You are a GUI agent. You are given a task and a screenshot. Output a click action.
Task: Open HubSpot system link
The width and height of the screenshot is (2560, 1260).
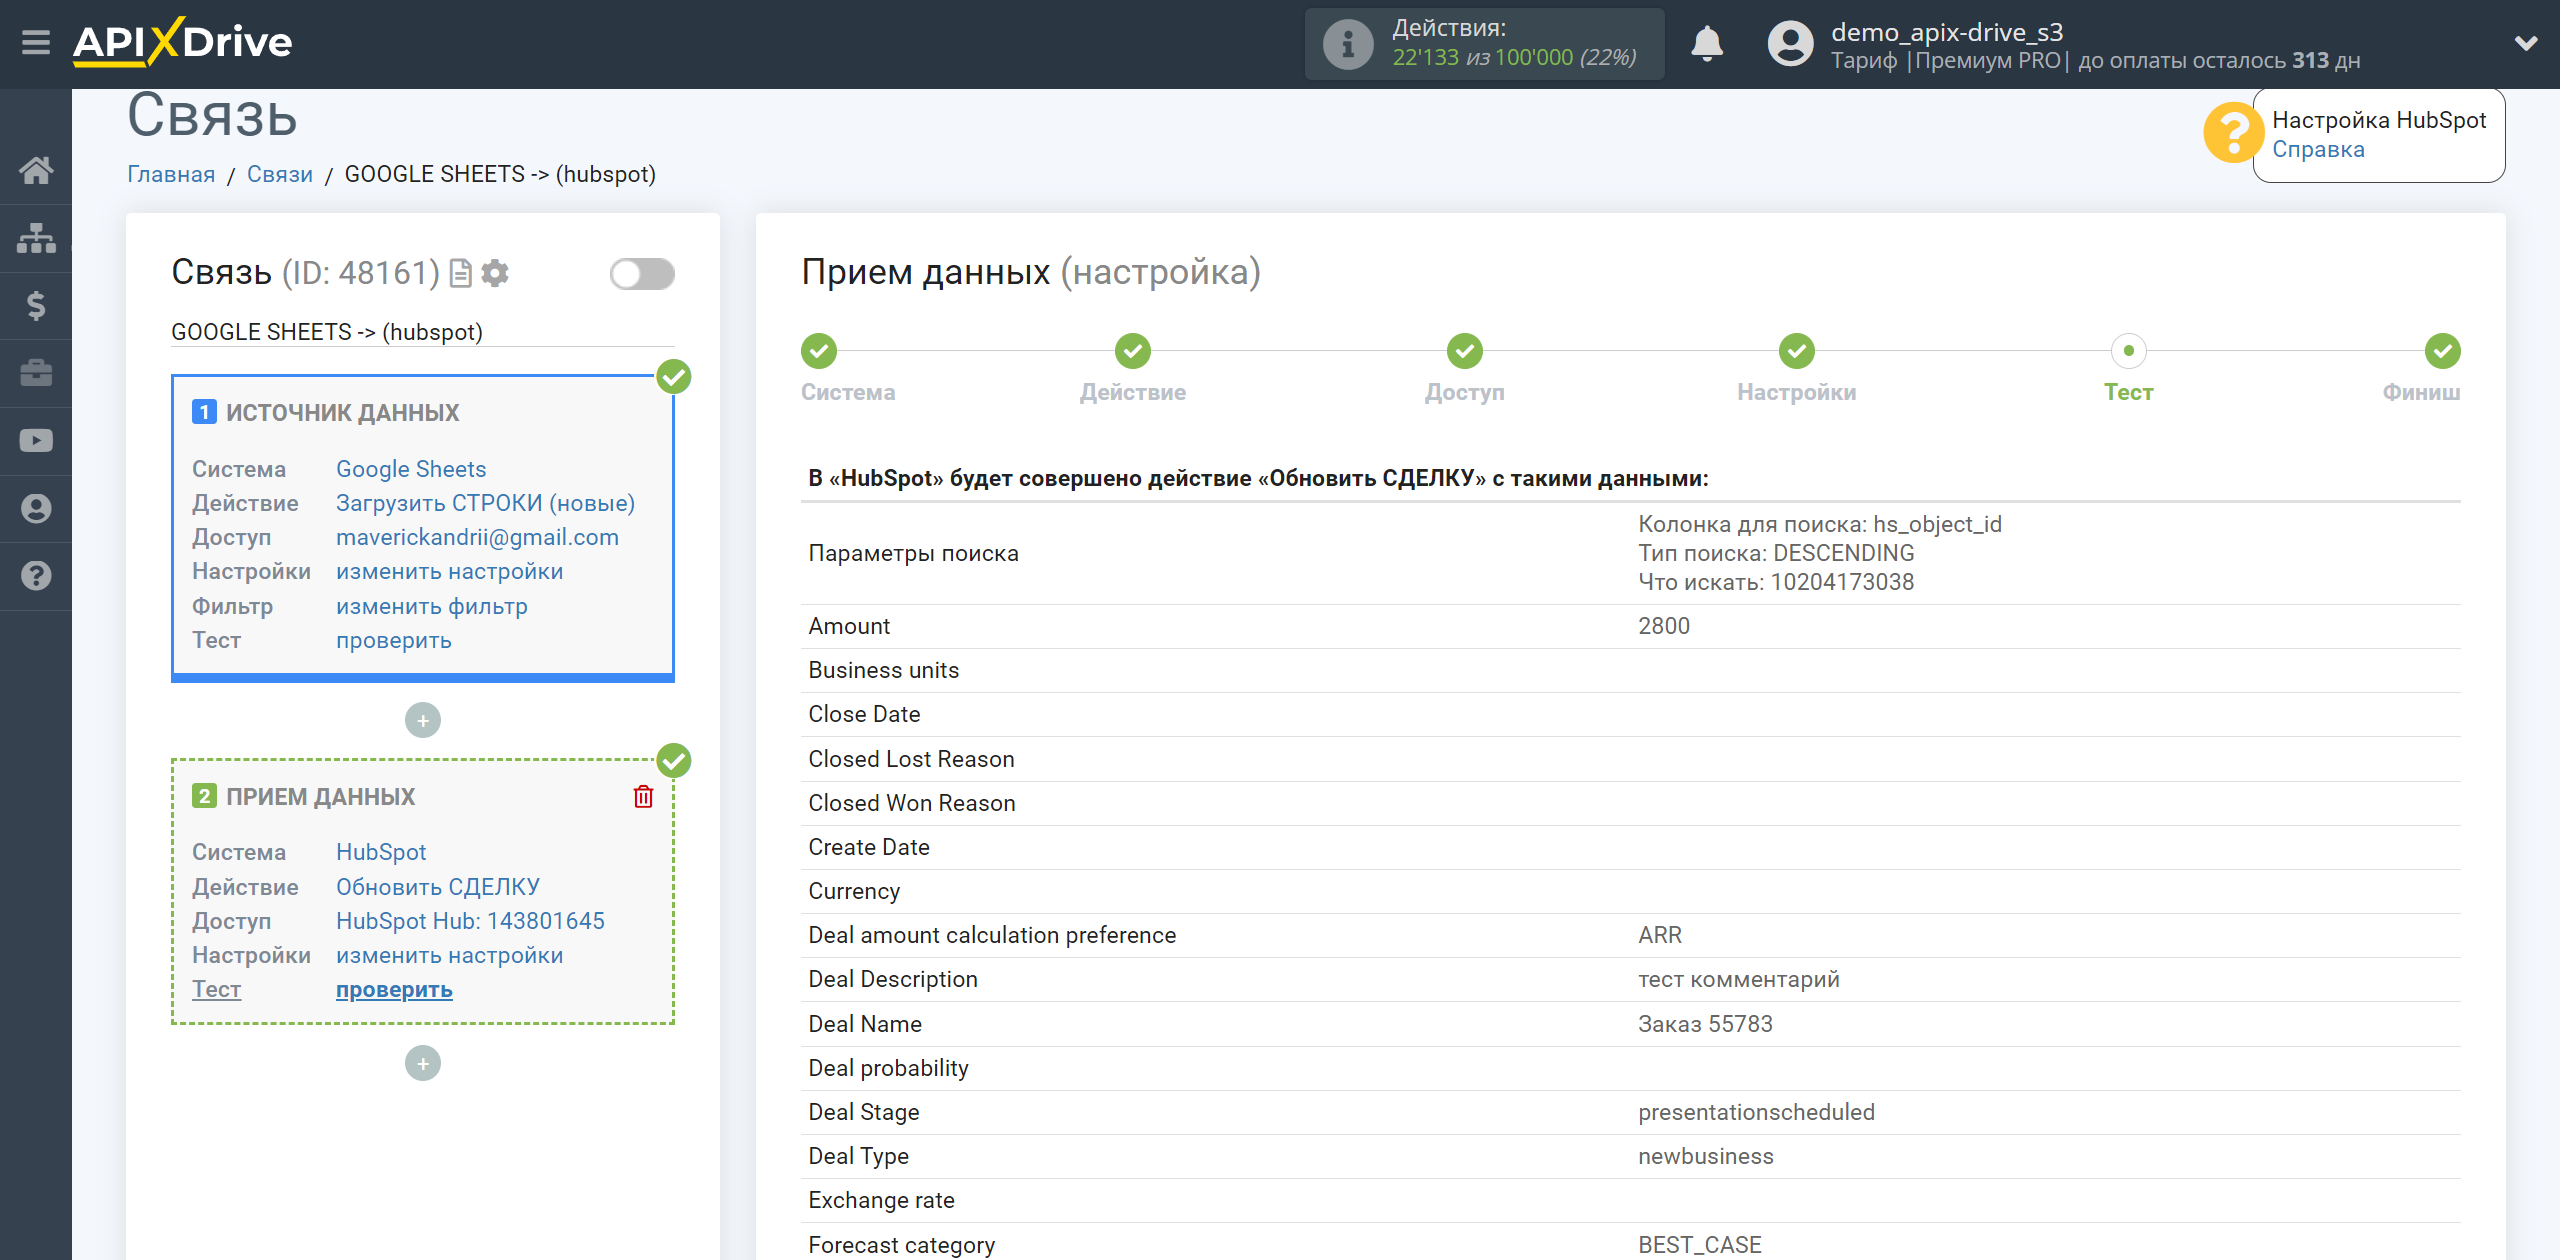click(381, 852)
